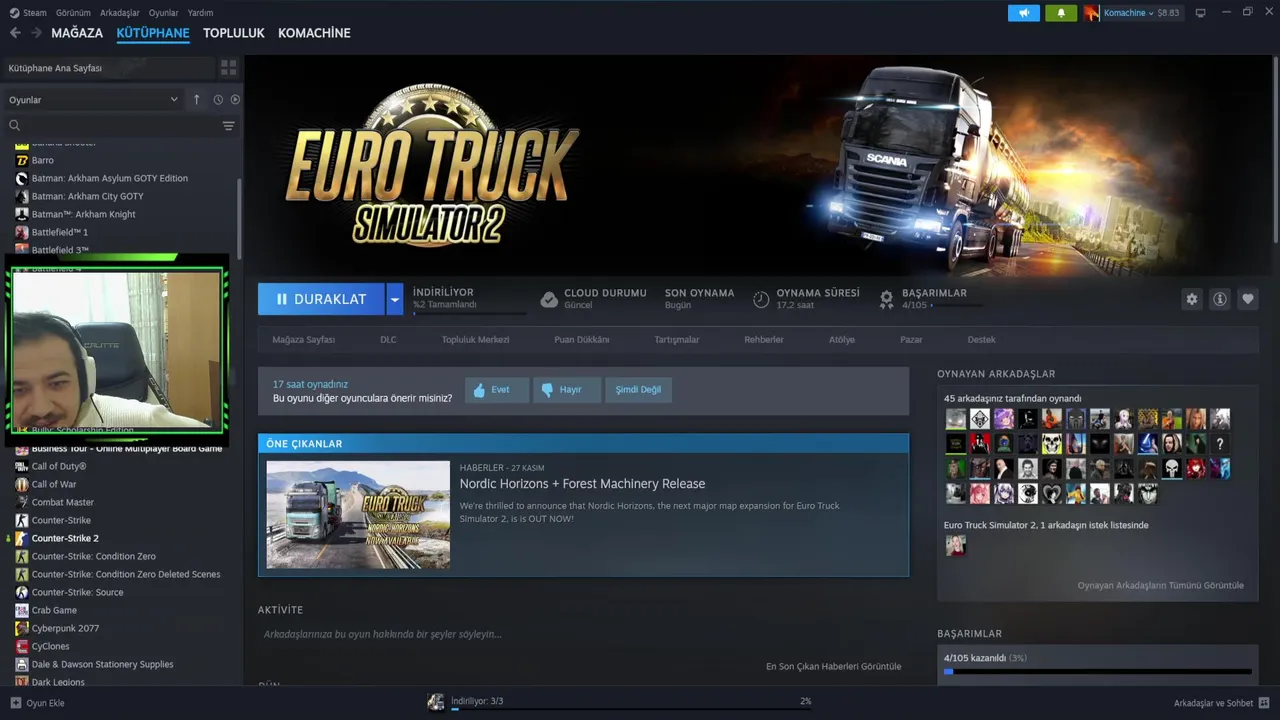Show game info icon
Image resolution: width=1280 pixels, height=720 pixels.
click(1219, 299)
